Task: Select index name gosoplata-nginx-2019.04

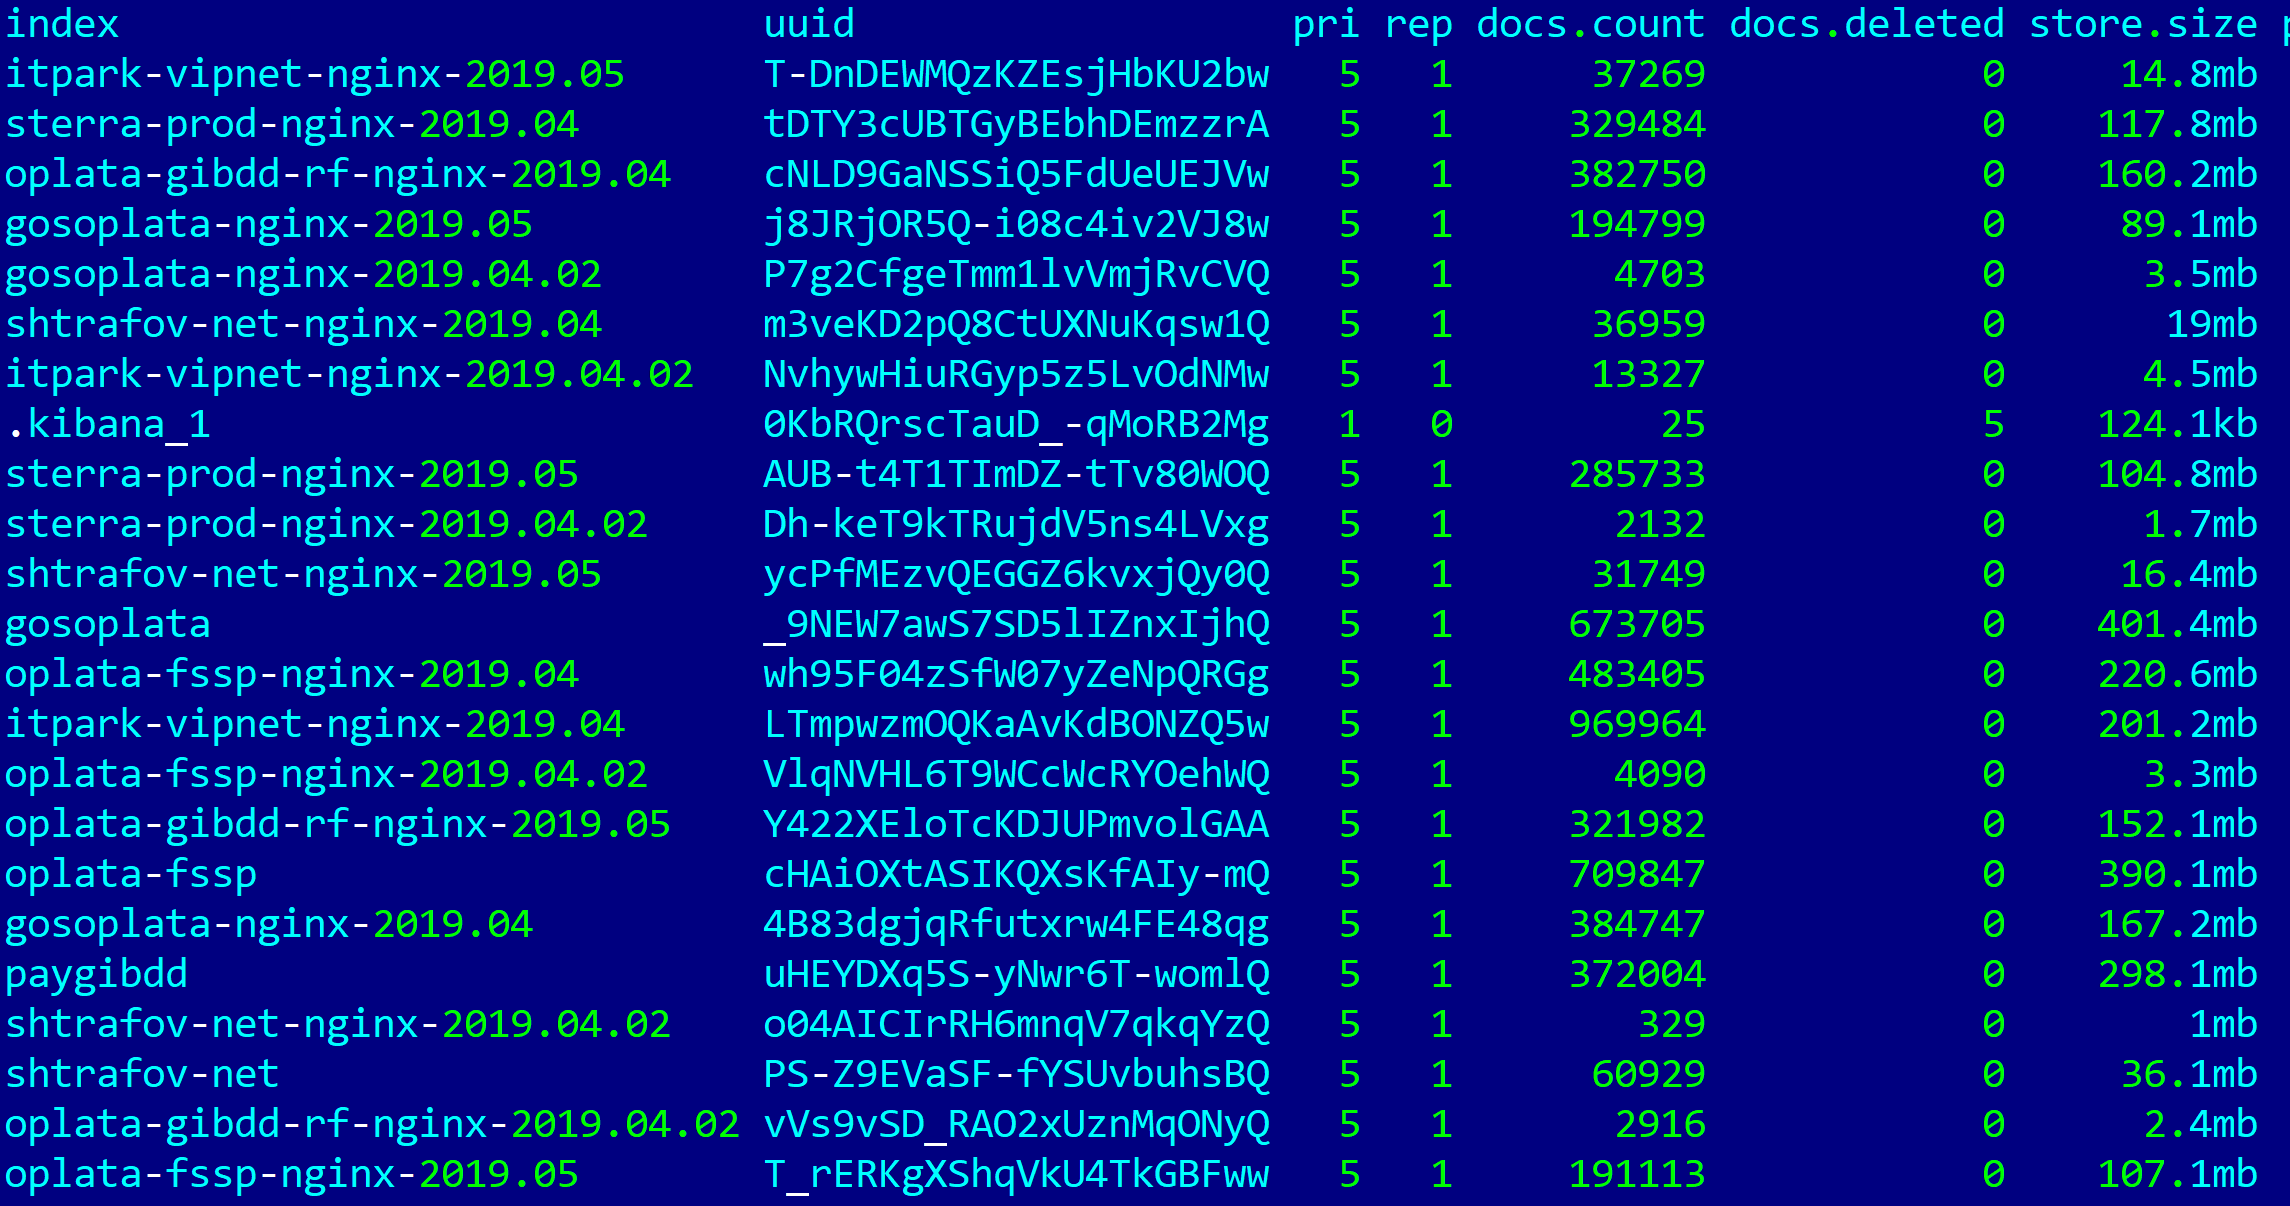Action: pyautogui.click(x=269, y=924)
